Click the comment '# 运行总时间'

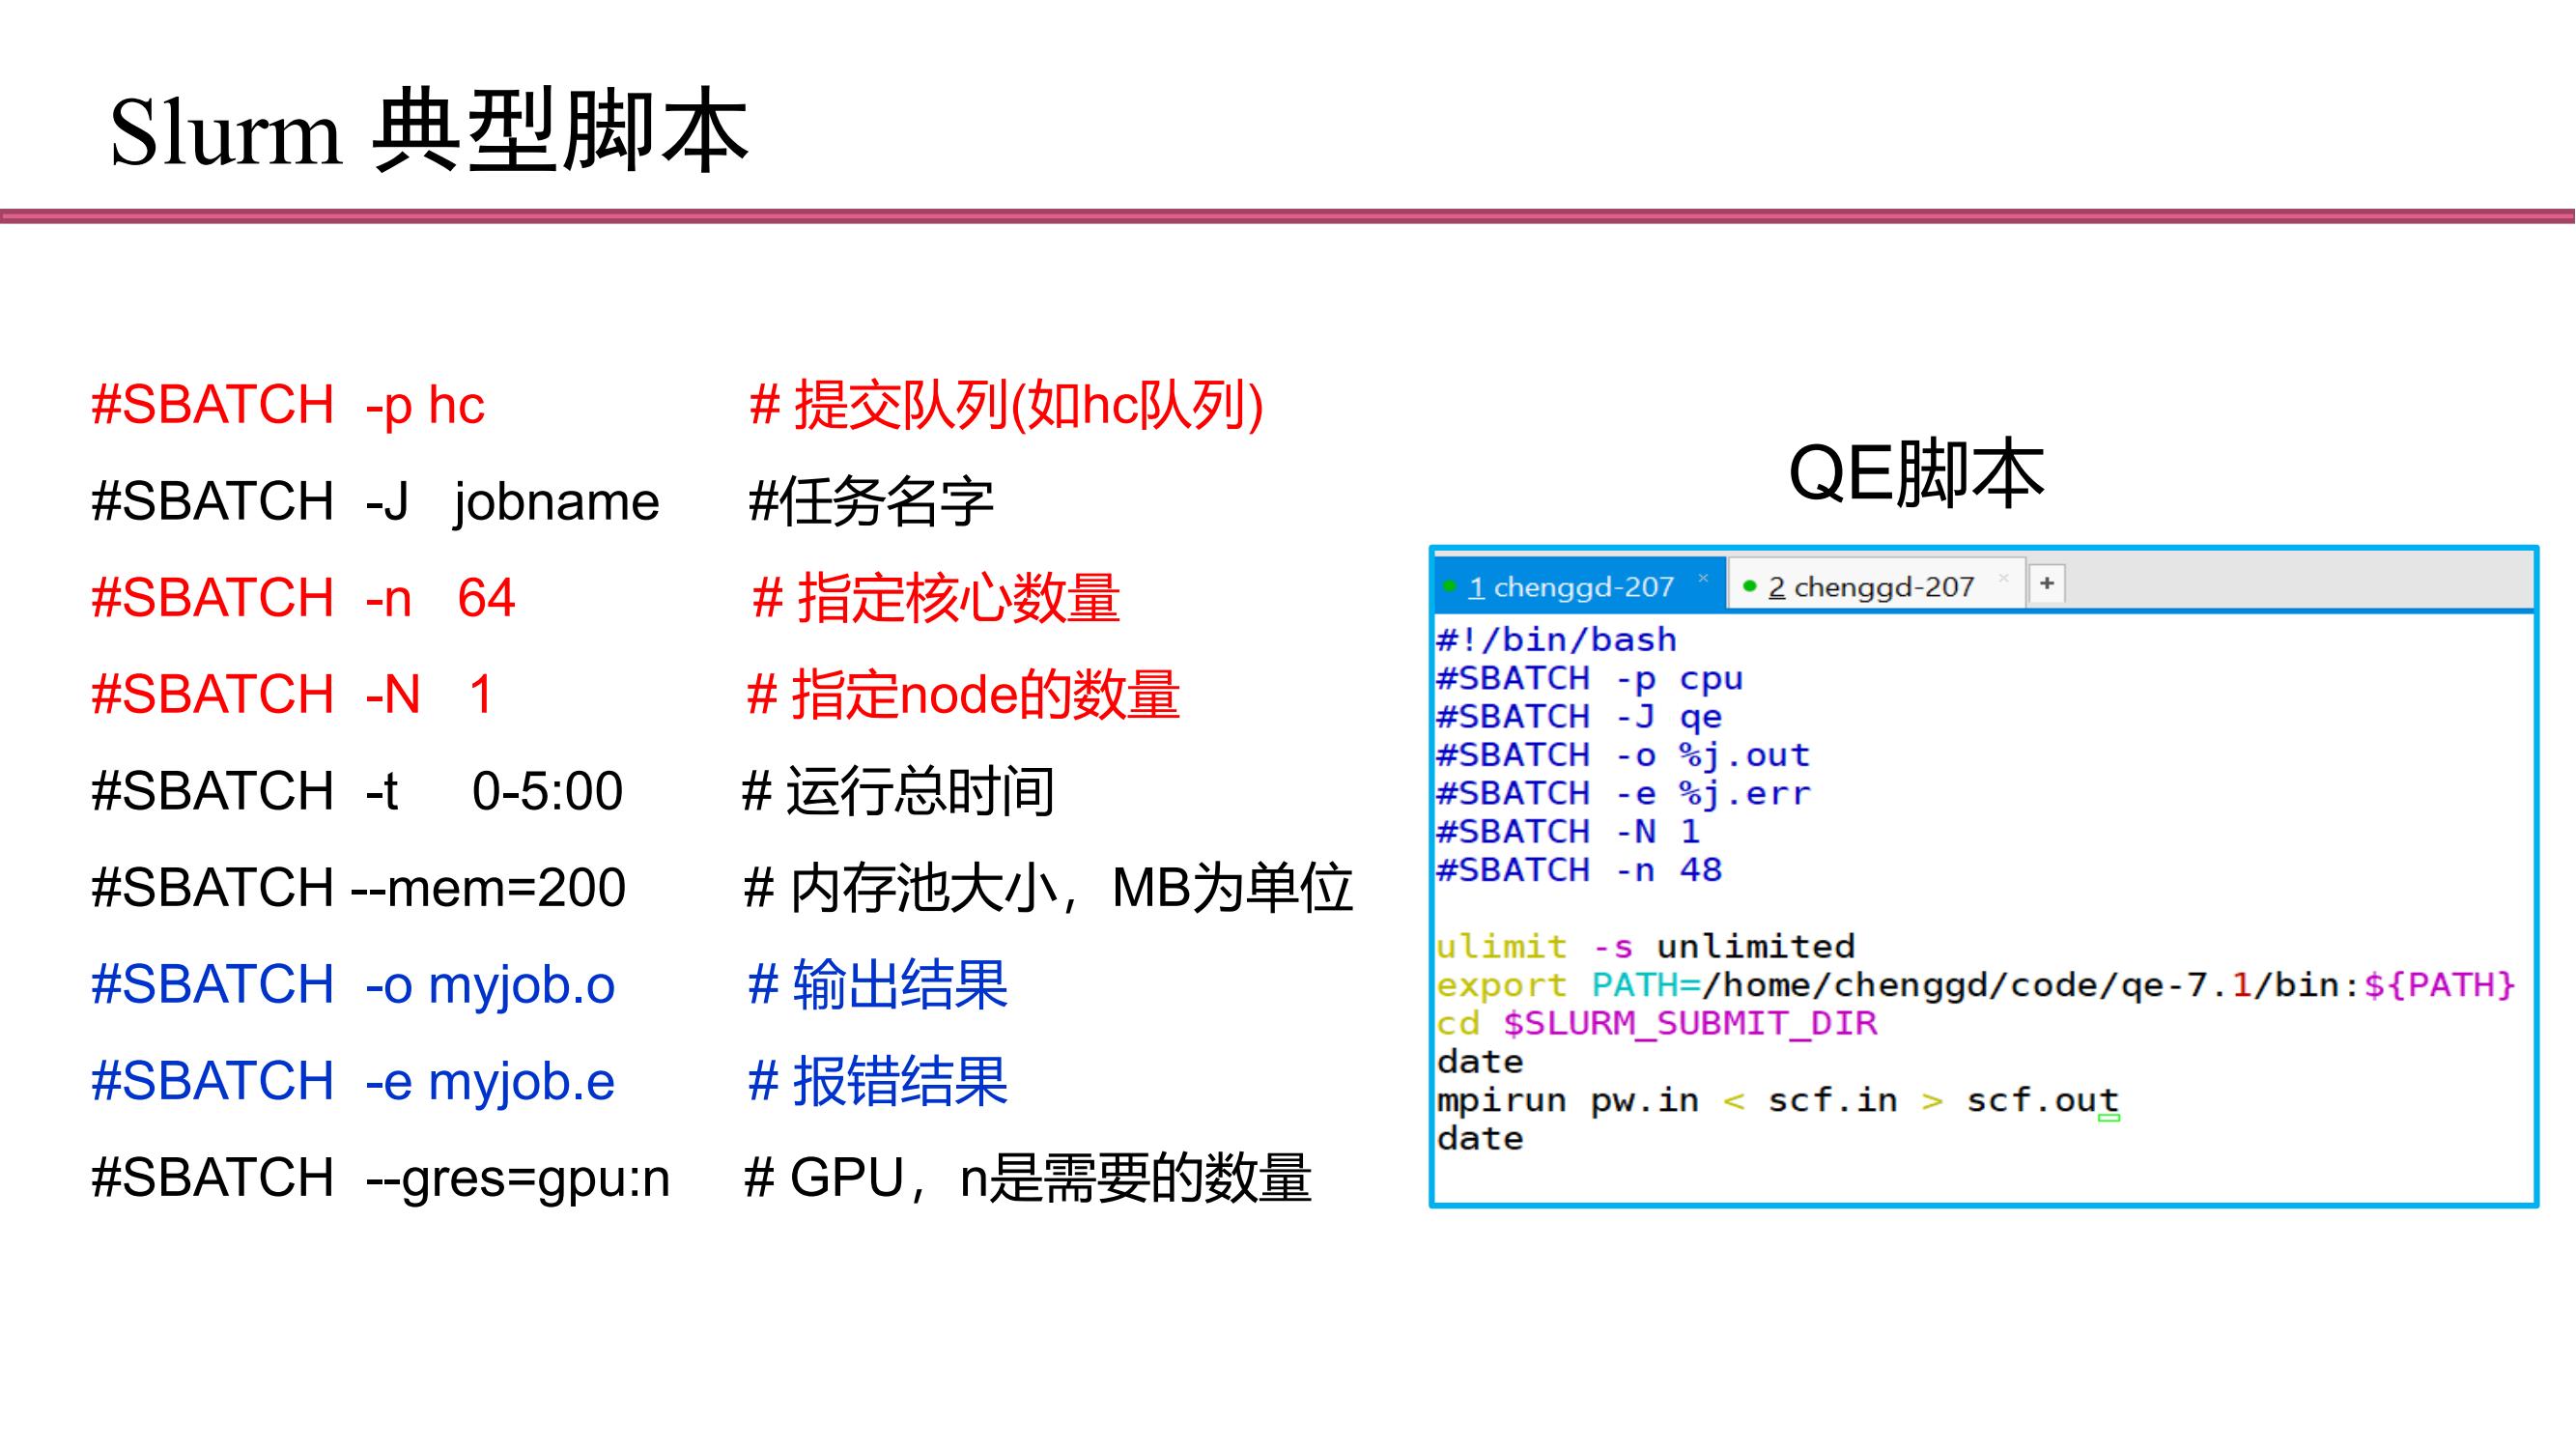[x=898, y=791]
